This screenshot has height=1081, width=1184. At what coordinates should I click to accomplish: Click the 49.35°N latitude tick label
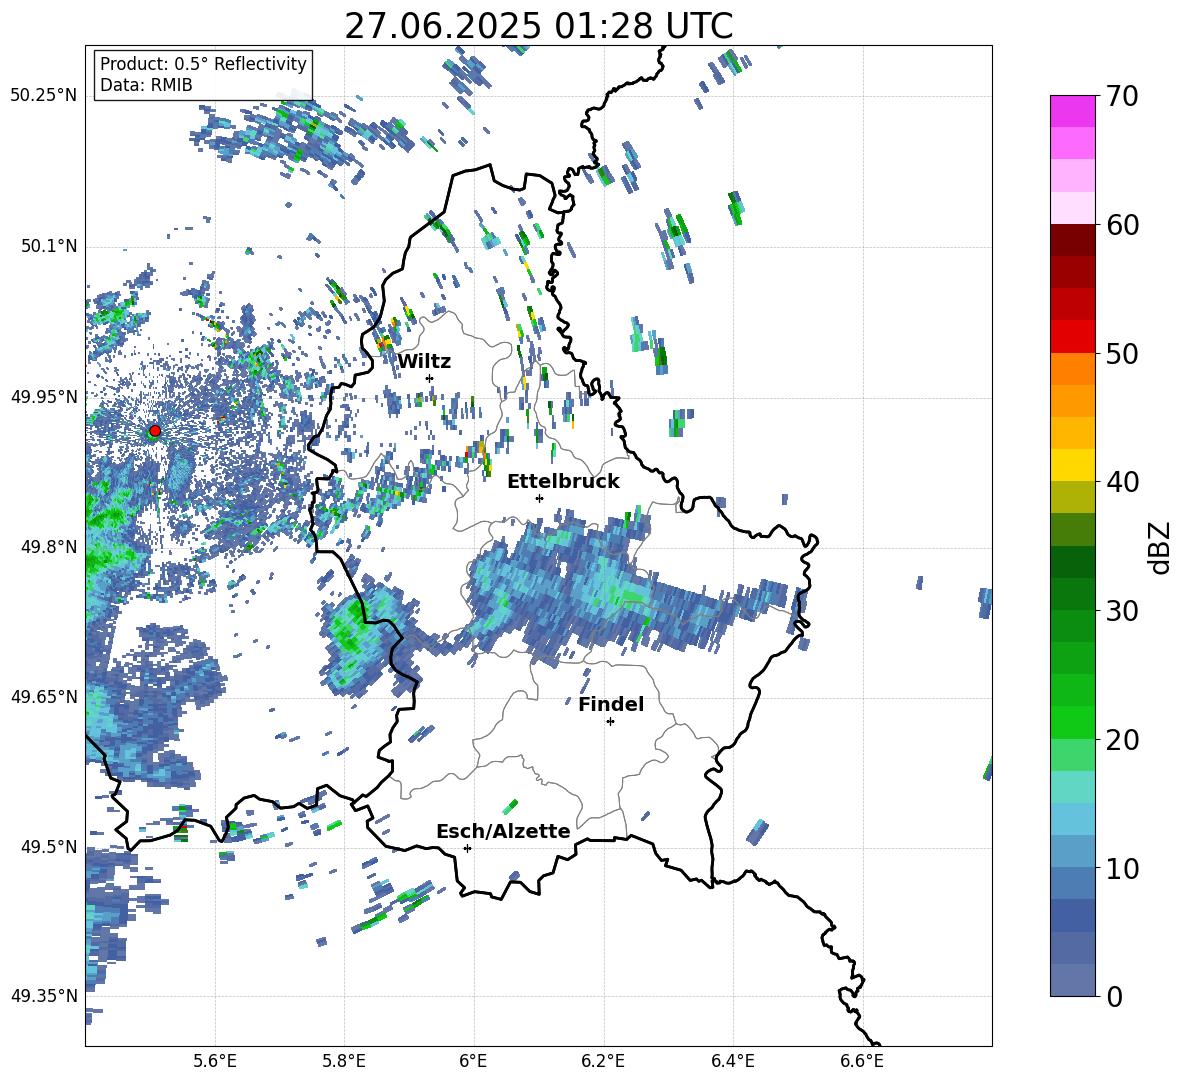[44, 996]
